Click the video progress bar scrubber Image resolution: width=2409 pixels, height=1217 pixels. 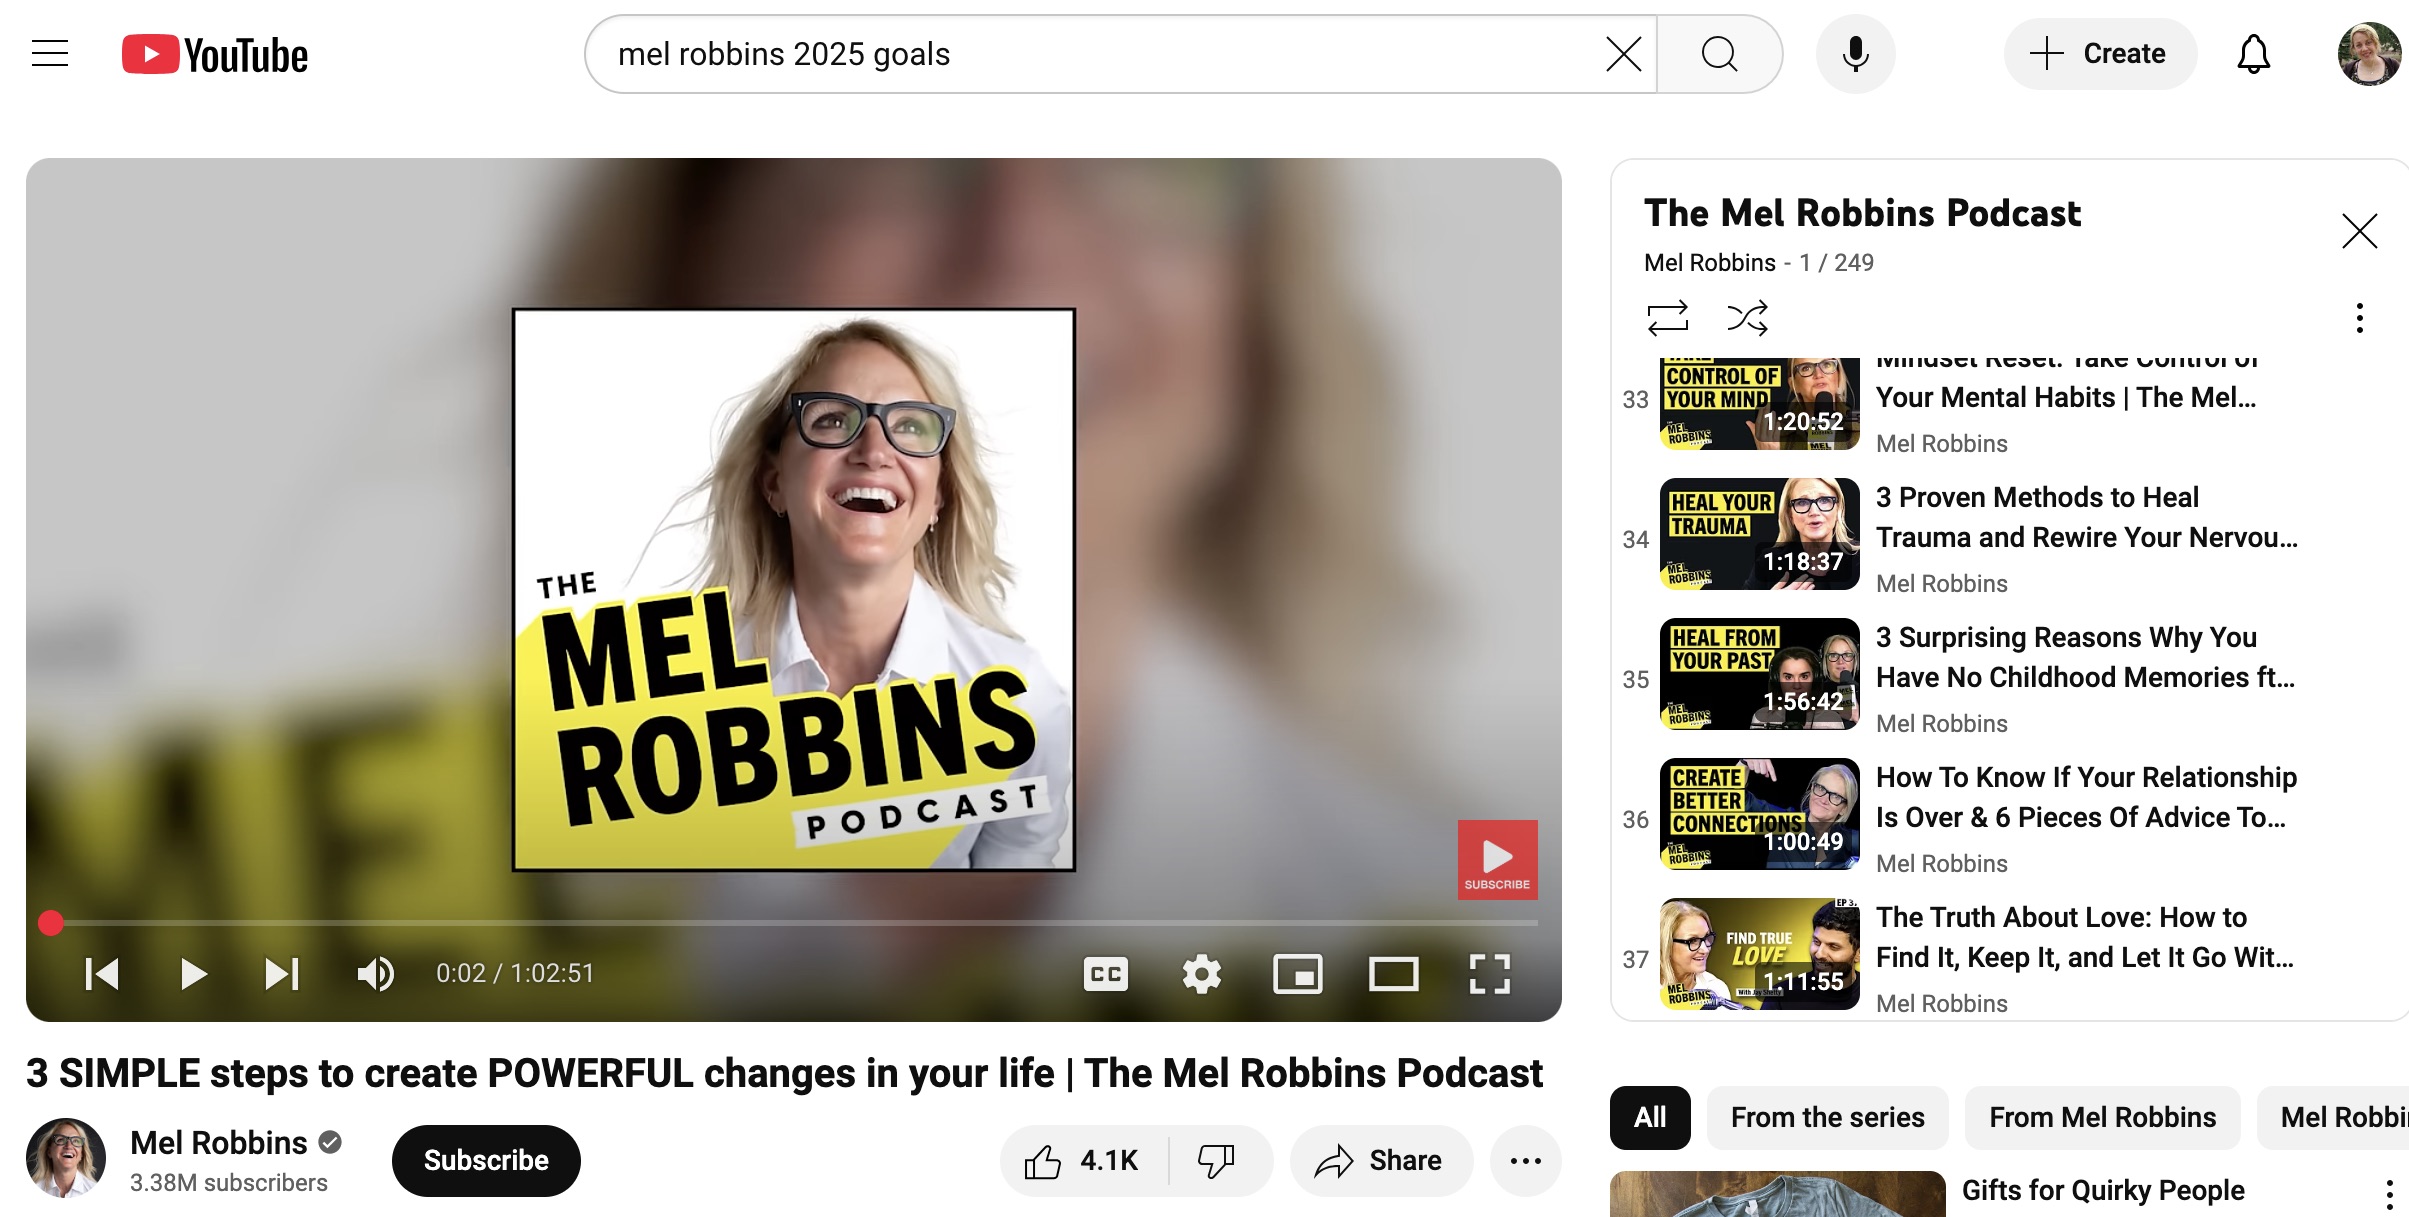click(x=51, y=922)
